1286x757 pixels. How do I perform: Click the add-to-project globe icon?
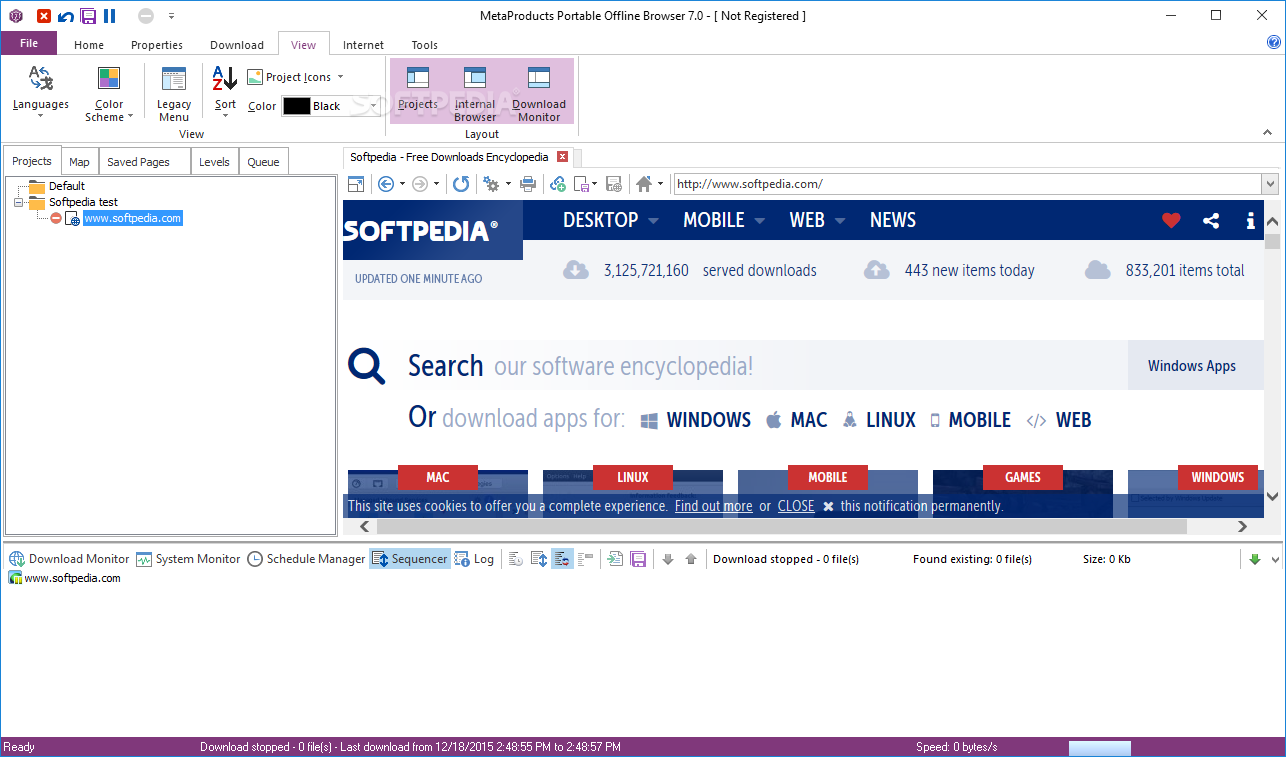click(558, 184)
